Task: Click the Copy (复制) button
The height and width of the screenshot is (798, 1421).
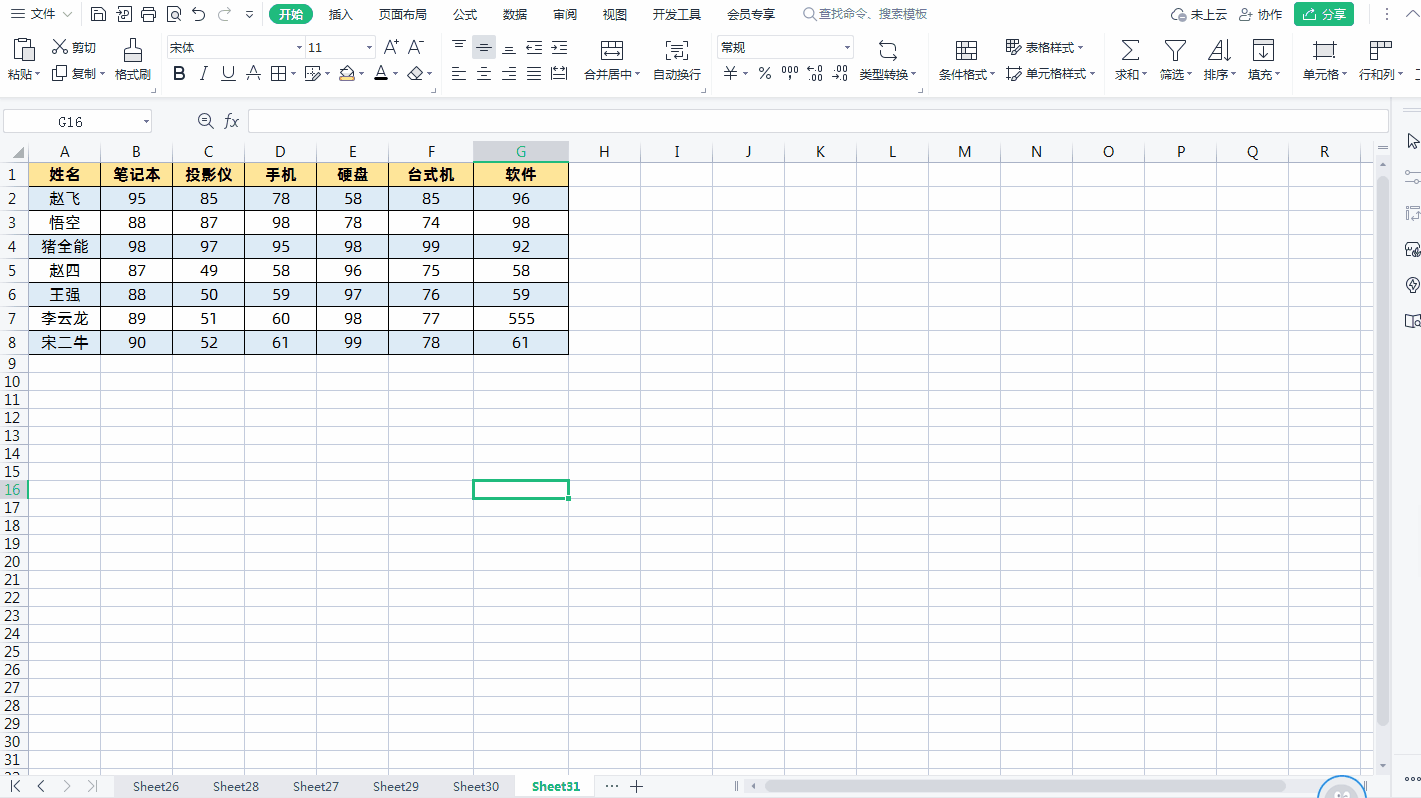Action: [76, 73]
